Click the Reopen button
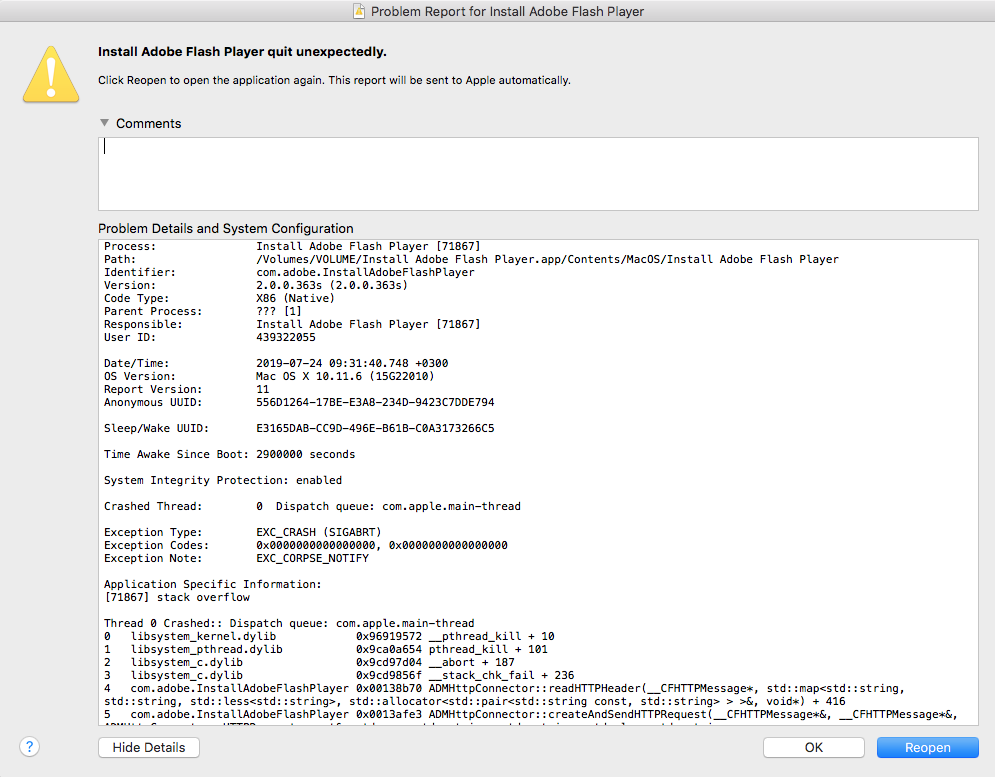The width and height of the screenshot is (995, 777). click(927, 747)
